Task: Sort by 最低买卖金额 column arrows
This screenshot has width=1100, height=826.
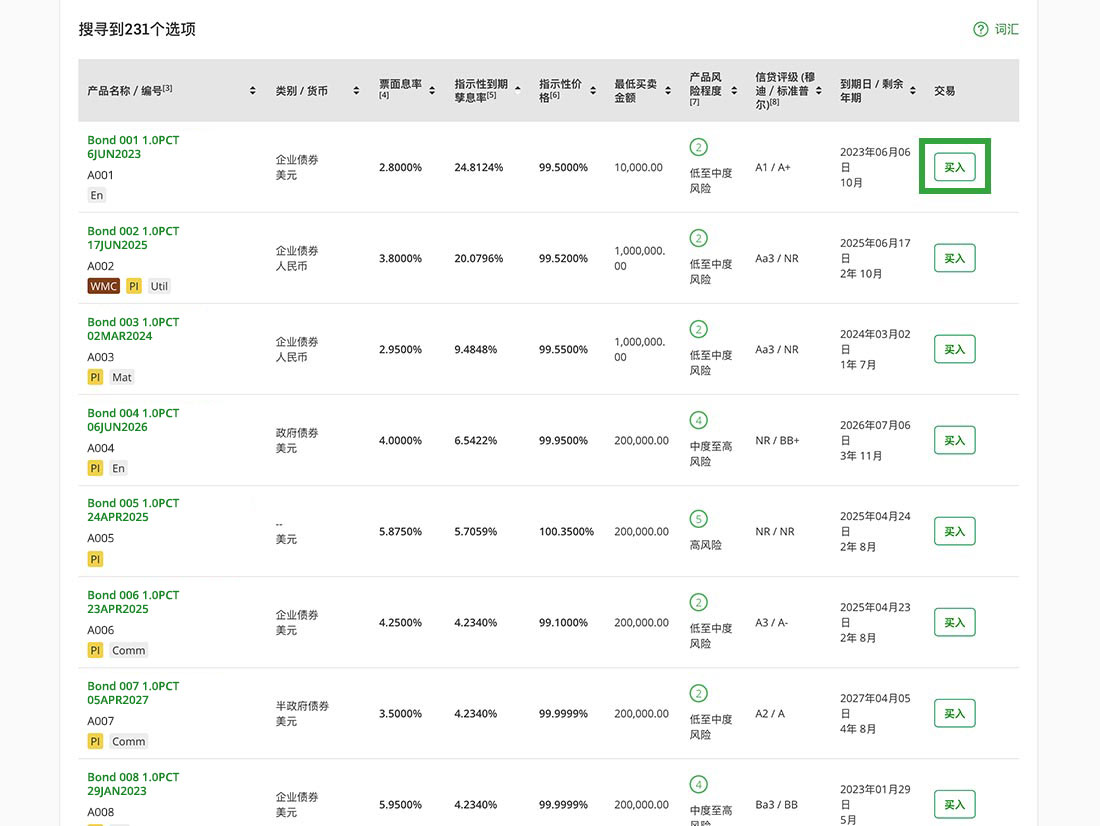Action: pos(668,91)
